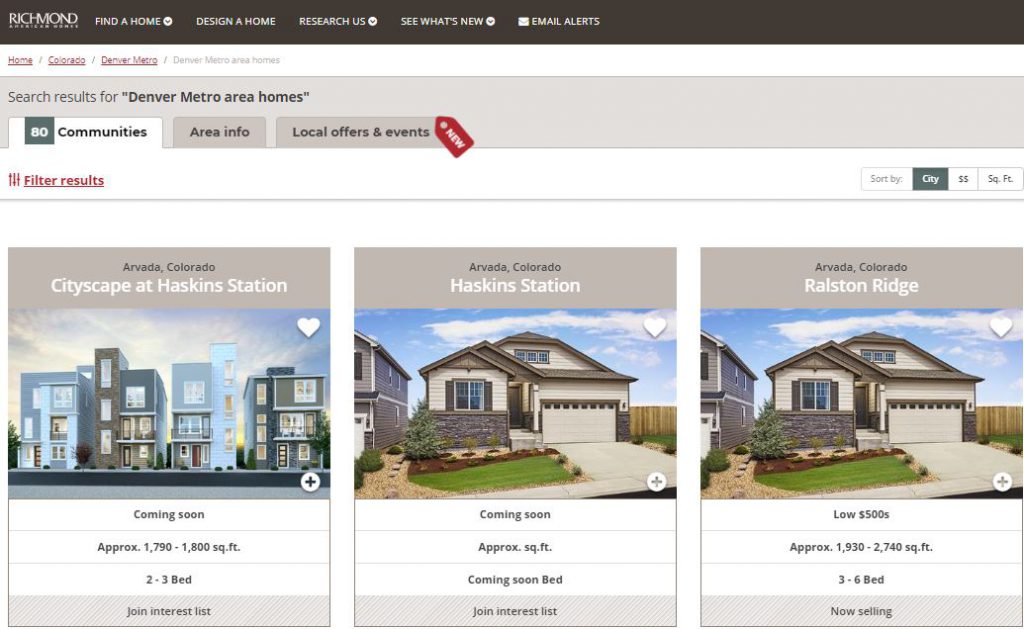Click 'Coming soon' on Cityscape card
This screenshot has width=1024, height=629.
[169, 515]
